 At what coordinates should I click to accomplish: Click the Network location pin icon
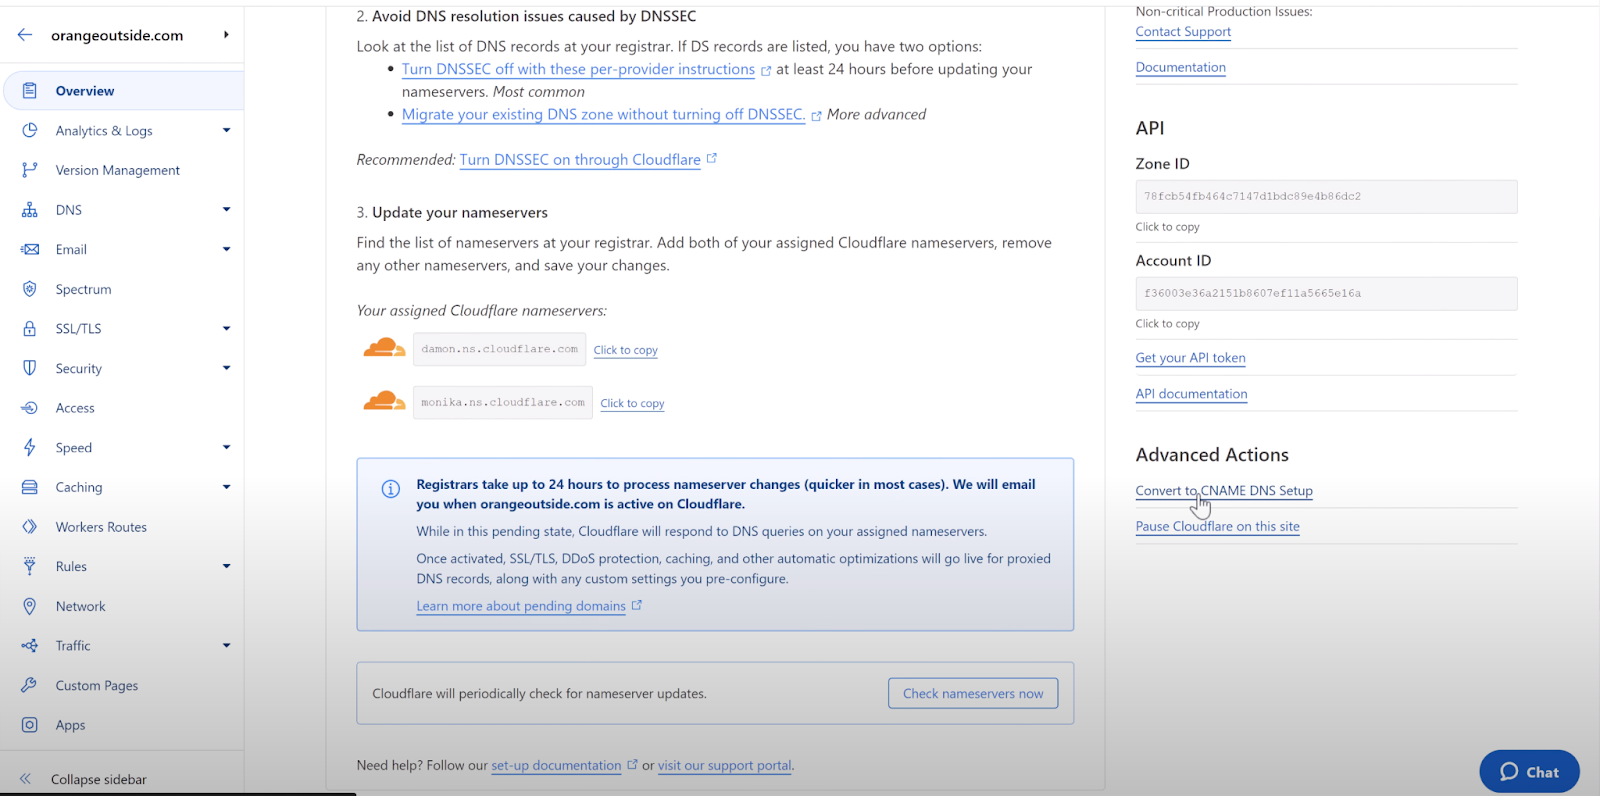(30, 606)
